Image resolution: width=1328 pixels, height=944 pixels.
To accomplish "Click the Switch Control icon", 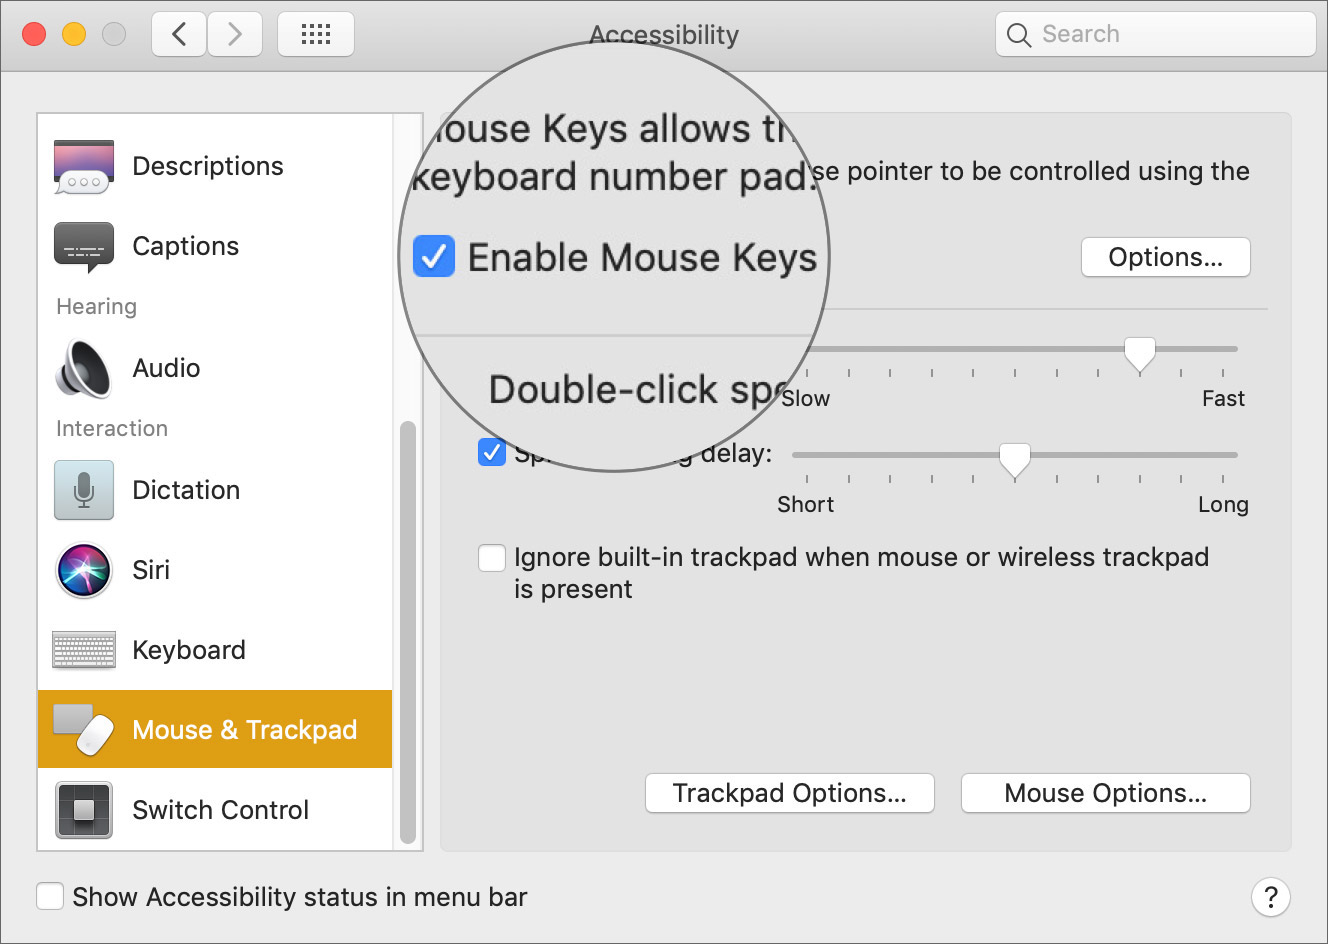I will (x=83, y=809).
